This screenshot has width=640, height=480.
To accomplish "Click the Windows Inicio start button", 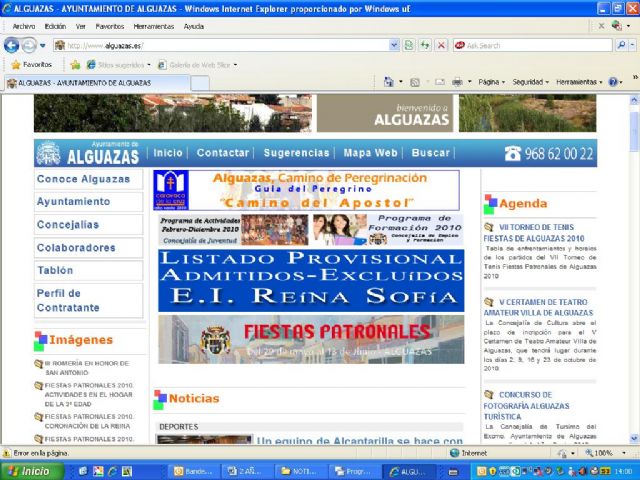I will pos(32,471).
